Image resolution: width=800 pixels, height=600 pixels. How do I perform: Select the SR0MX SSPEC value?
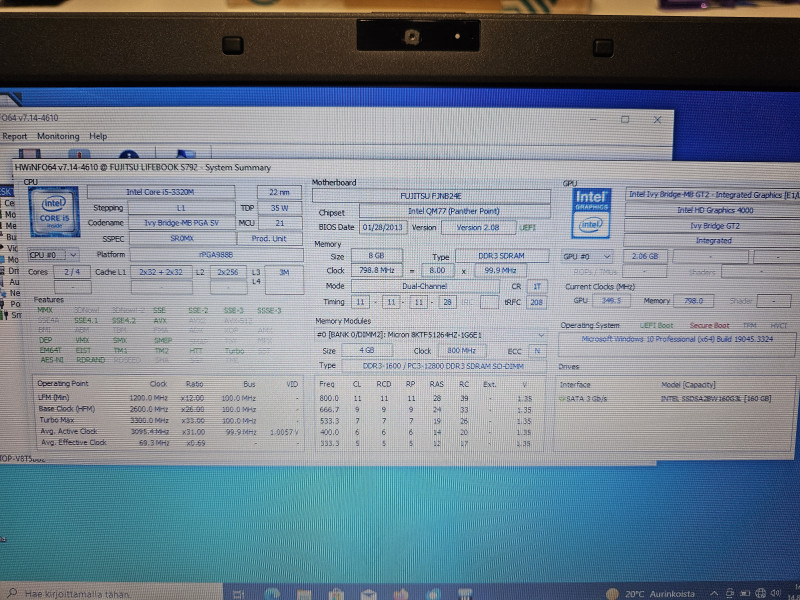[182, 238]
